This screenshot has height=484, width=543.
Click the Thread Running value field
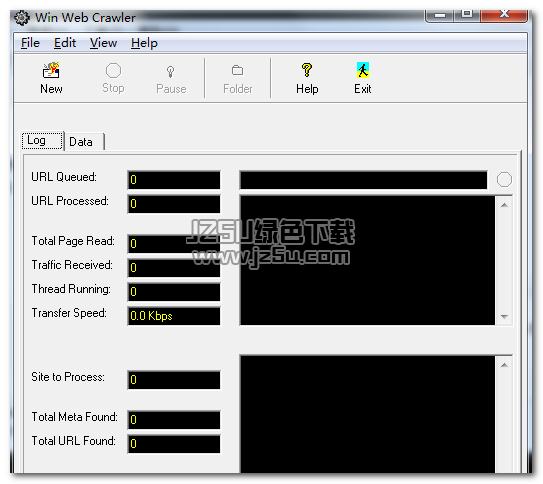174,292
